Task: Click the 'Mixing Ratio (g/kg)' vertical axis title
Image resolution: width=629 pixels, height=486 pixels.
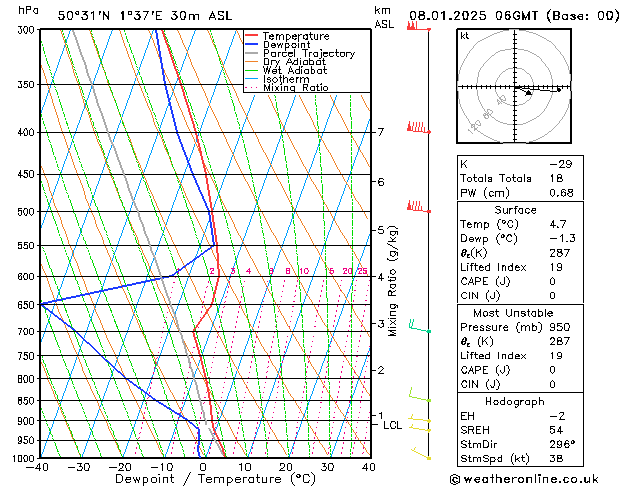Action: coord(392,281)
